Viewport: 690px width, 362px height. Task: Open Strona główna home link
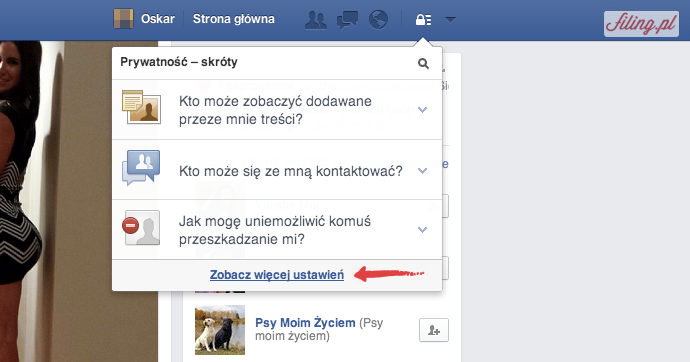coord(234,19)
